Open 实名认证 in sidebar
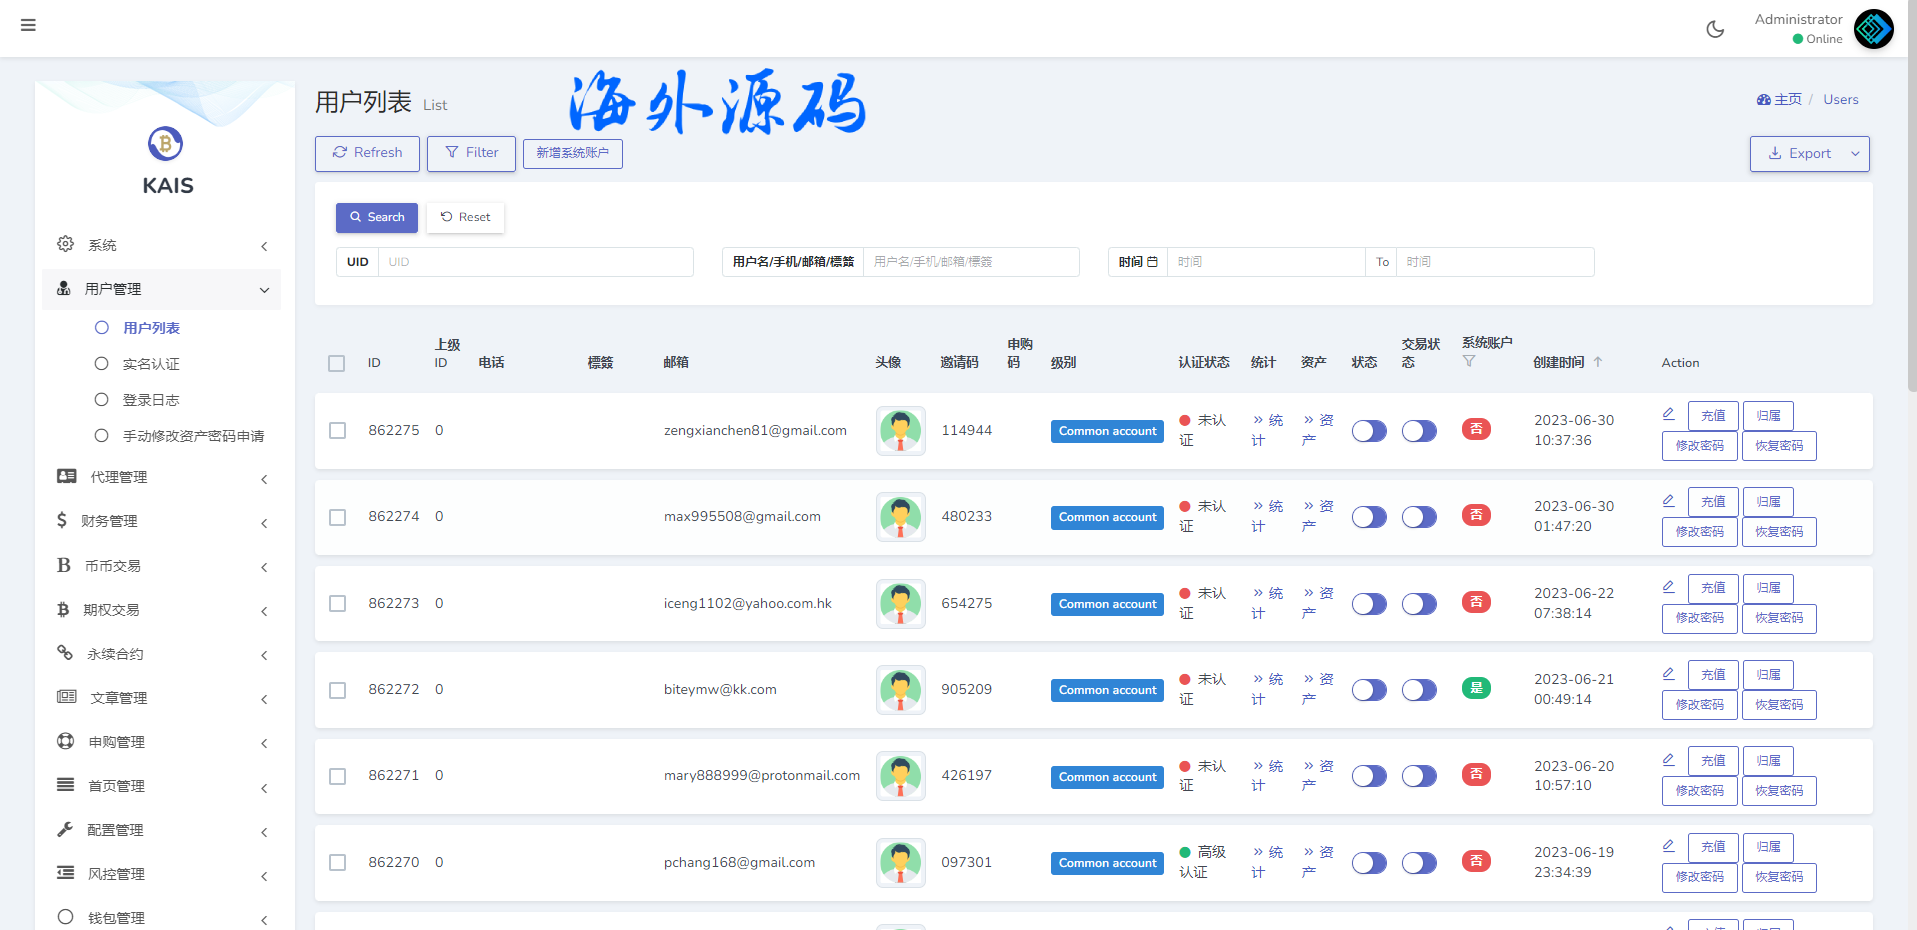This screenshot has width=1917, height=930. (x=151, y=364)
